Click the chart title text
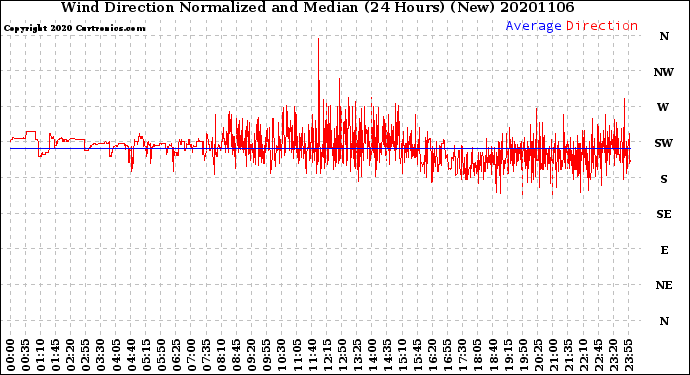This screenshot has width=690, height=375. tap(317, 7)
